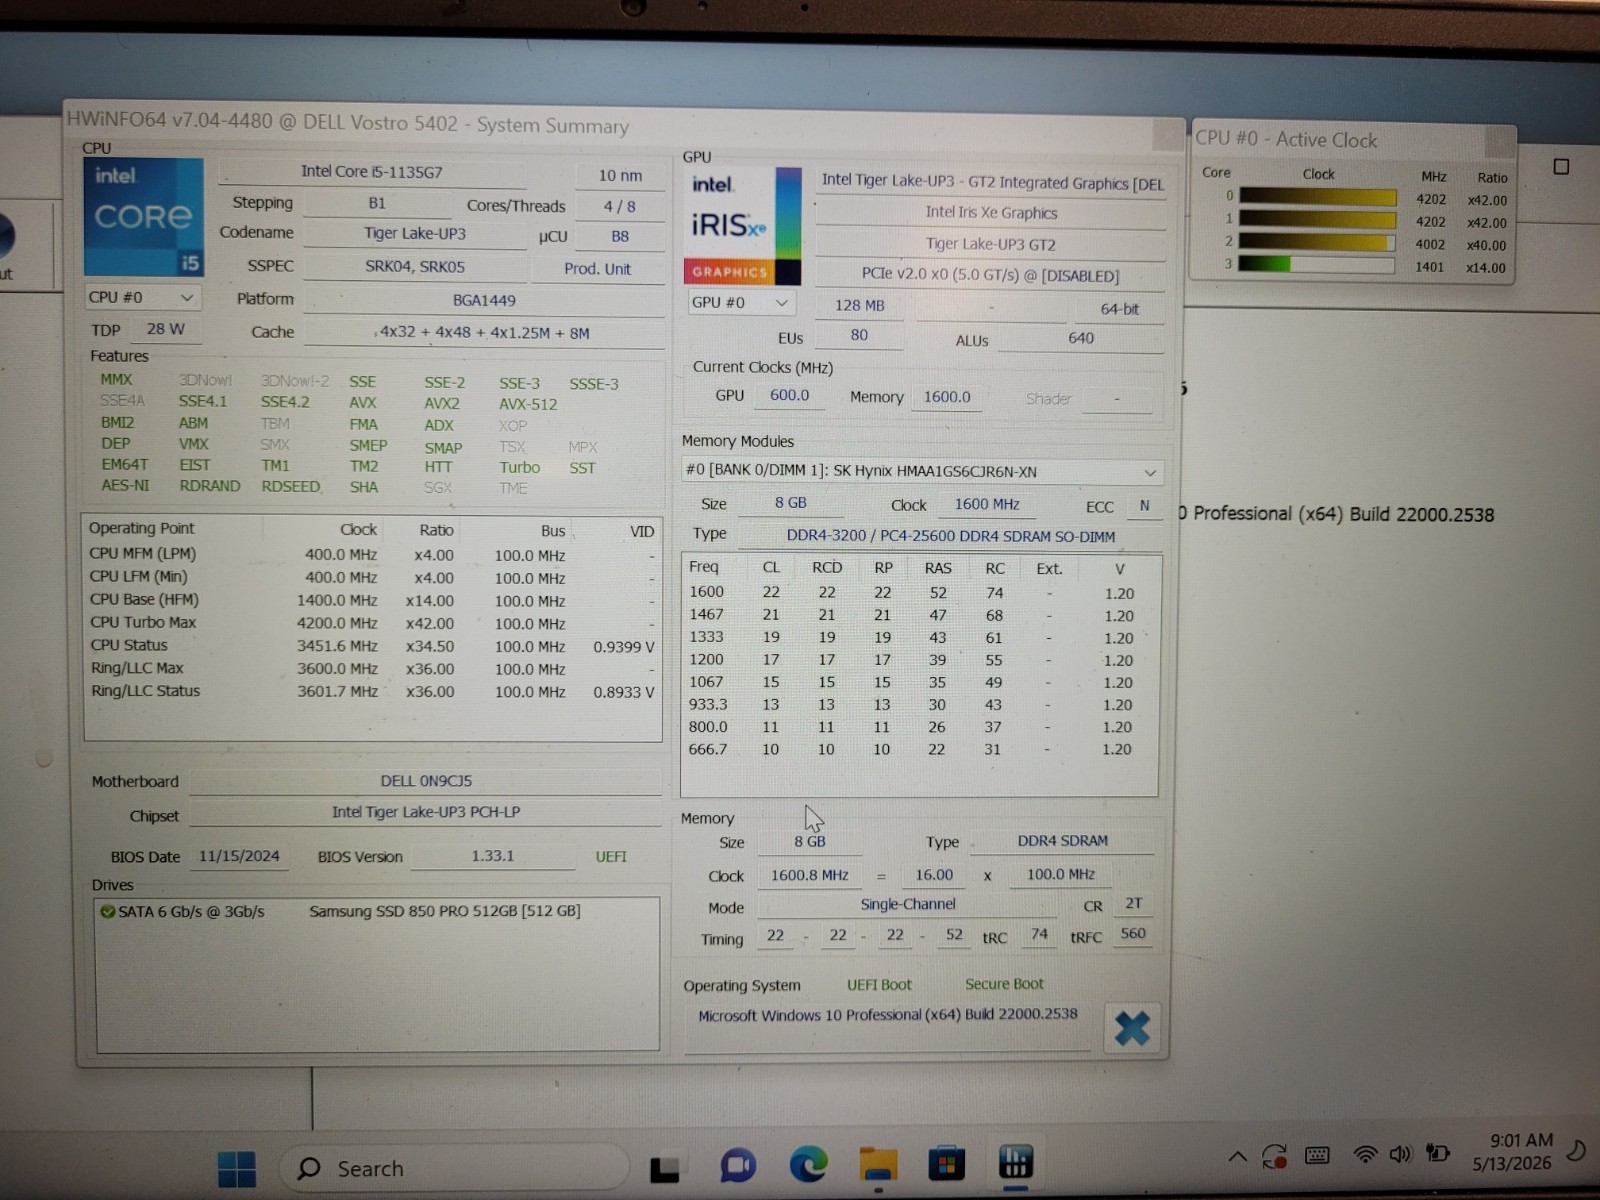This screenshot has height=1200, width=1600.
Task: Click the DELL 0N9CJ5 motherboard field
Action: click(426, 781)
